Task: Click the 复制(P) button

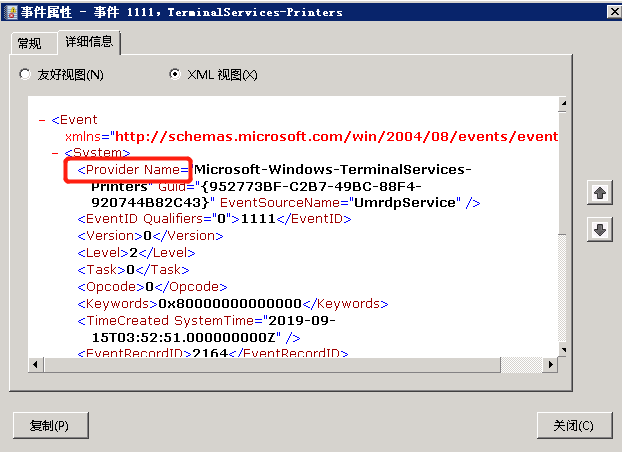Action: (50, 425)
